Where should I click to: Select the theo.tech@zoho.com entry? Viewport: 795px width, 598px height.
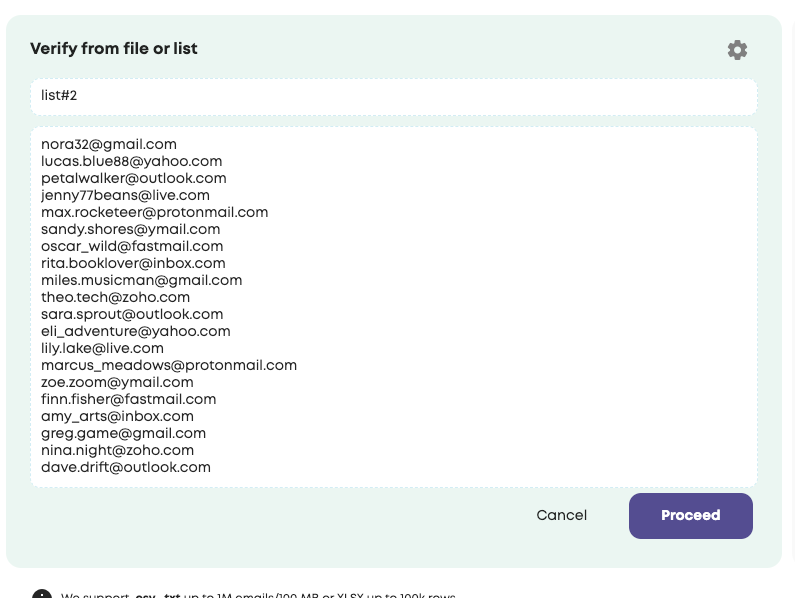115,298
